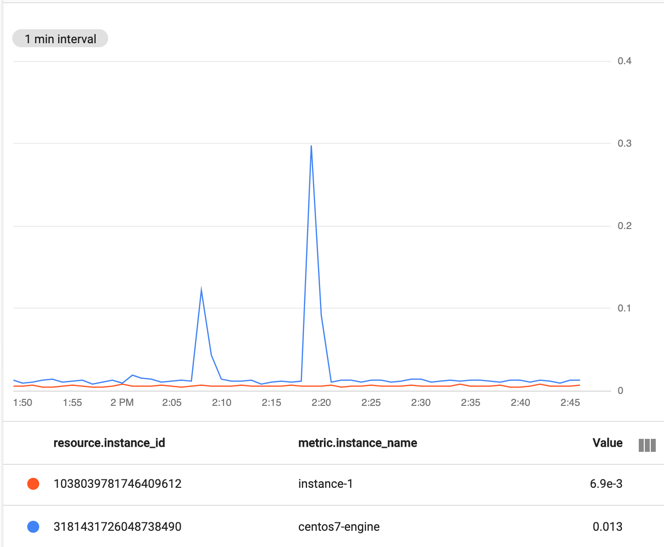The height and width of the screenshot is (547, 664).
Task: Click the Value column header
Action: click(607, 443)
